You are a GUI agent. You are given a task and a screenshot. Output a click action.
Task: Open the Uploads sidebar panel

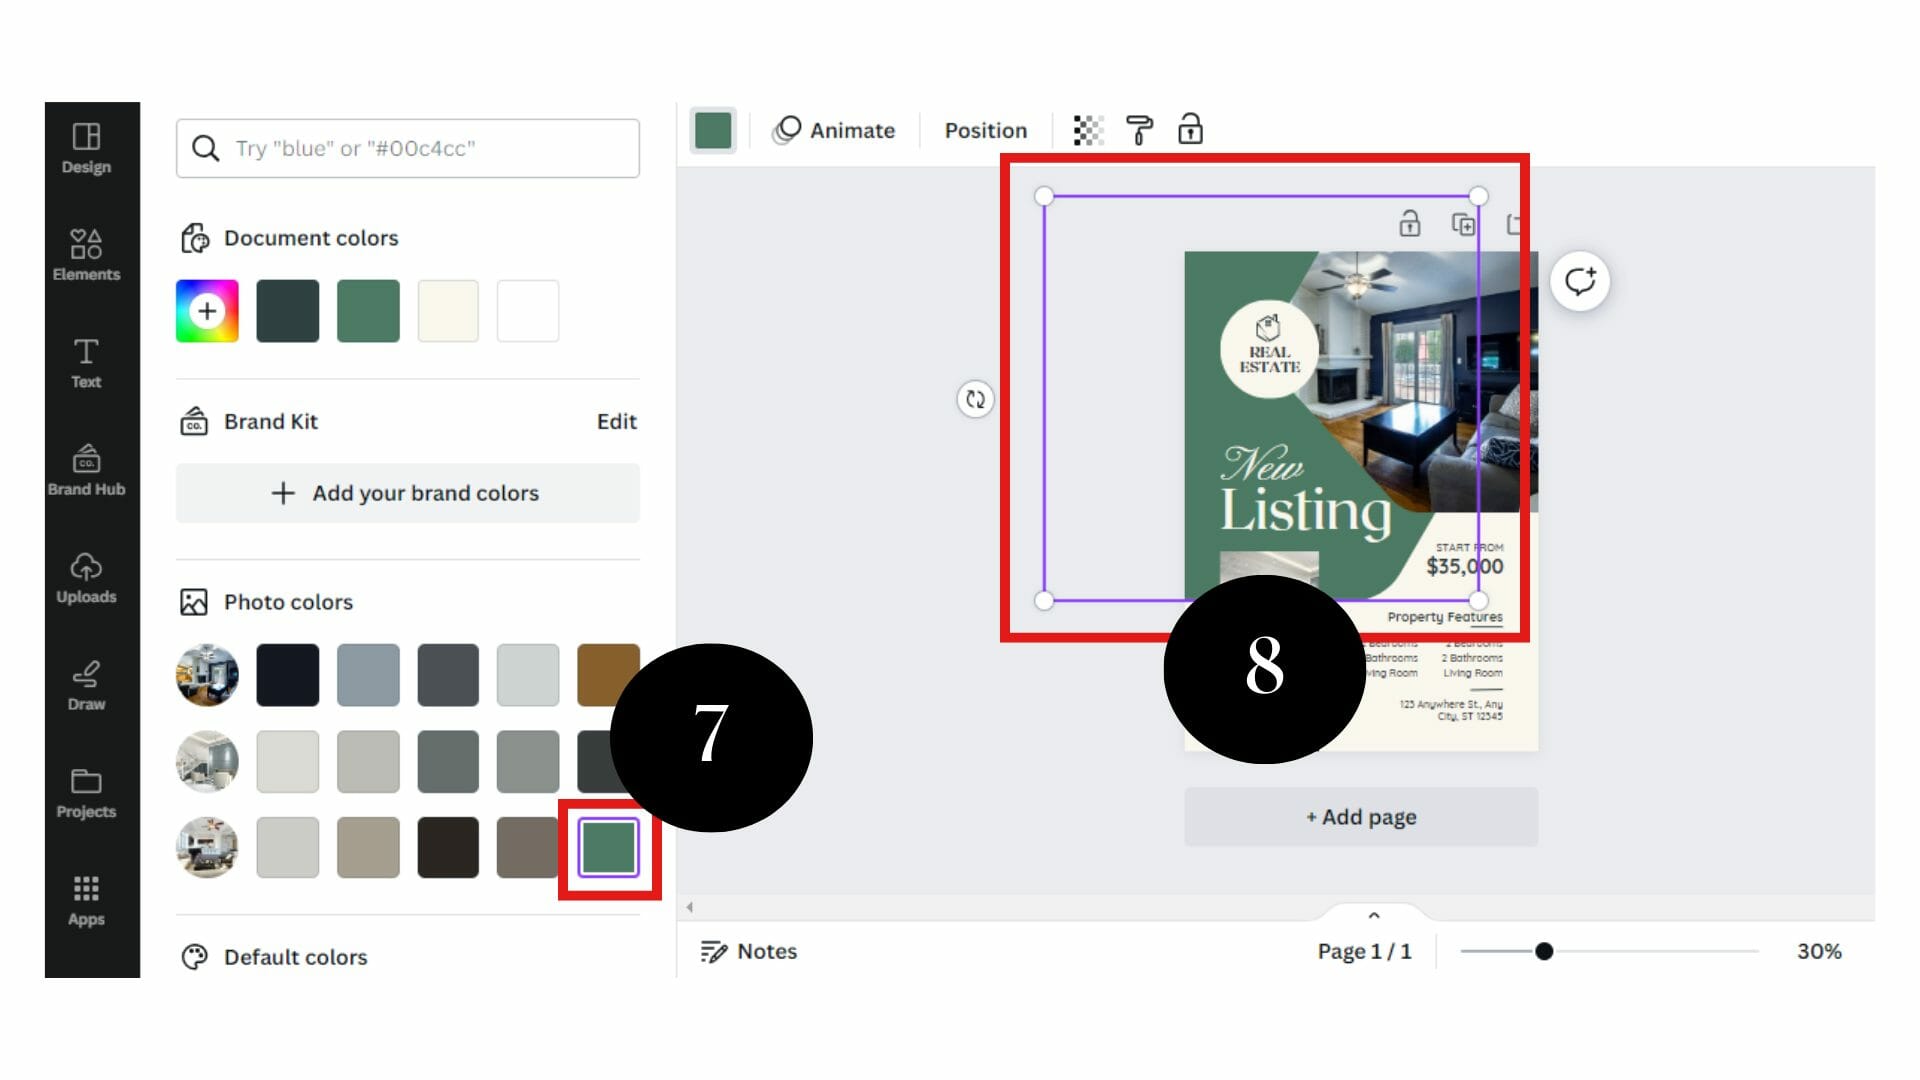(x=86, y=578)
